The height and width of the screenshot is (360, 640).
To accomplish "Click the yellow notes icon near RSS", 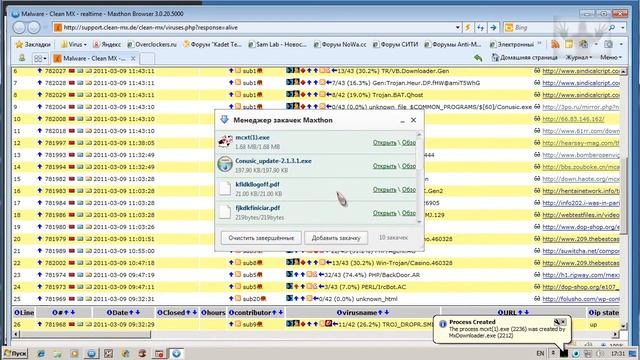I will [x=569, y=44].
